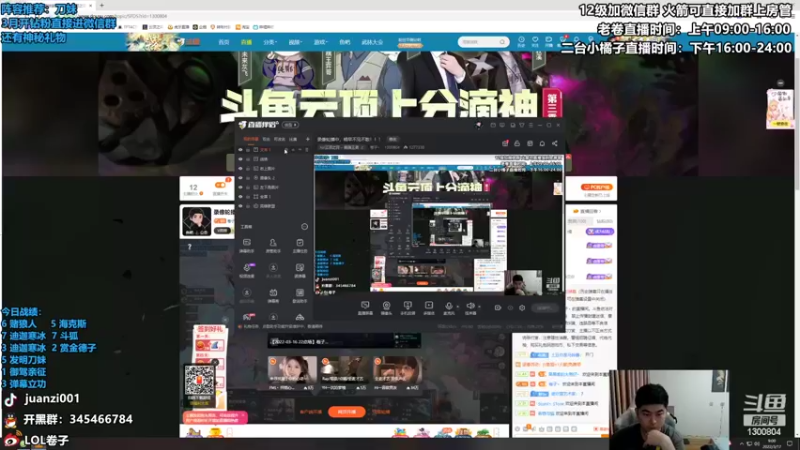Screen dimensions: 800x450
Task: Open speaker options arrow
Action: 480,307
